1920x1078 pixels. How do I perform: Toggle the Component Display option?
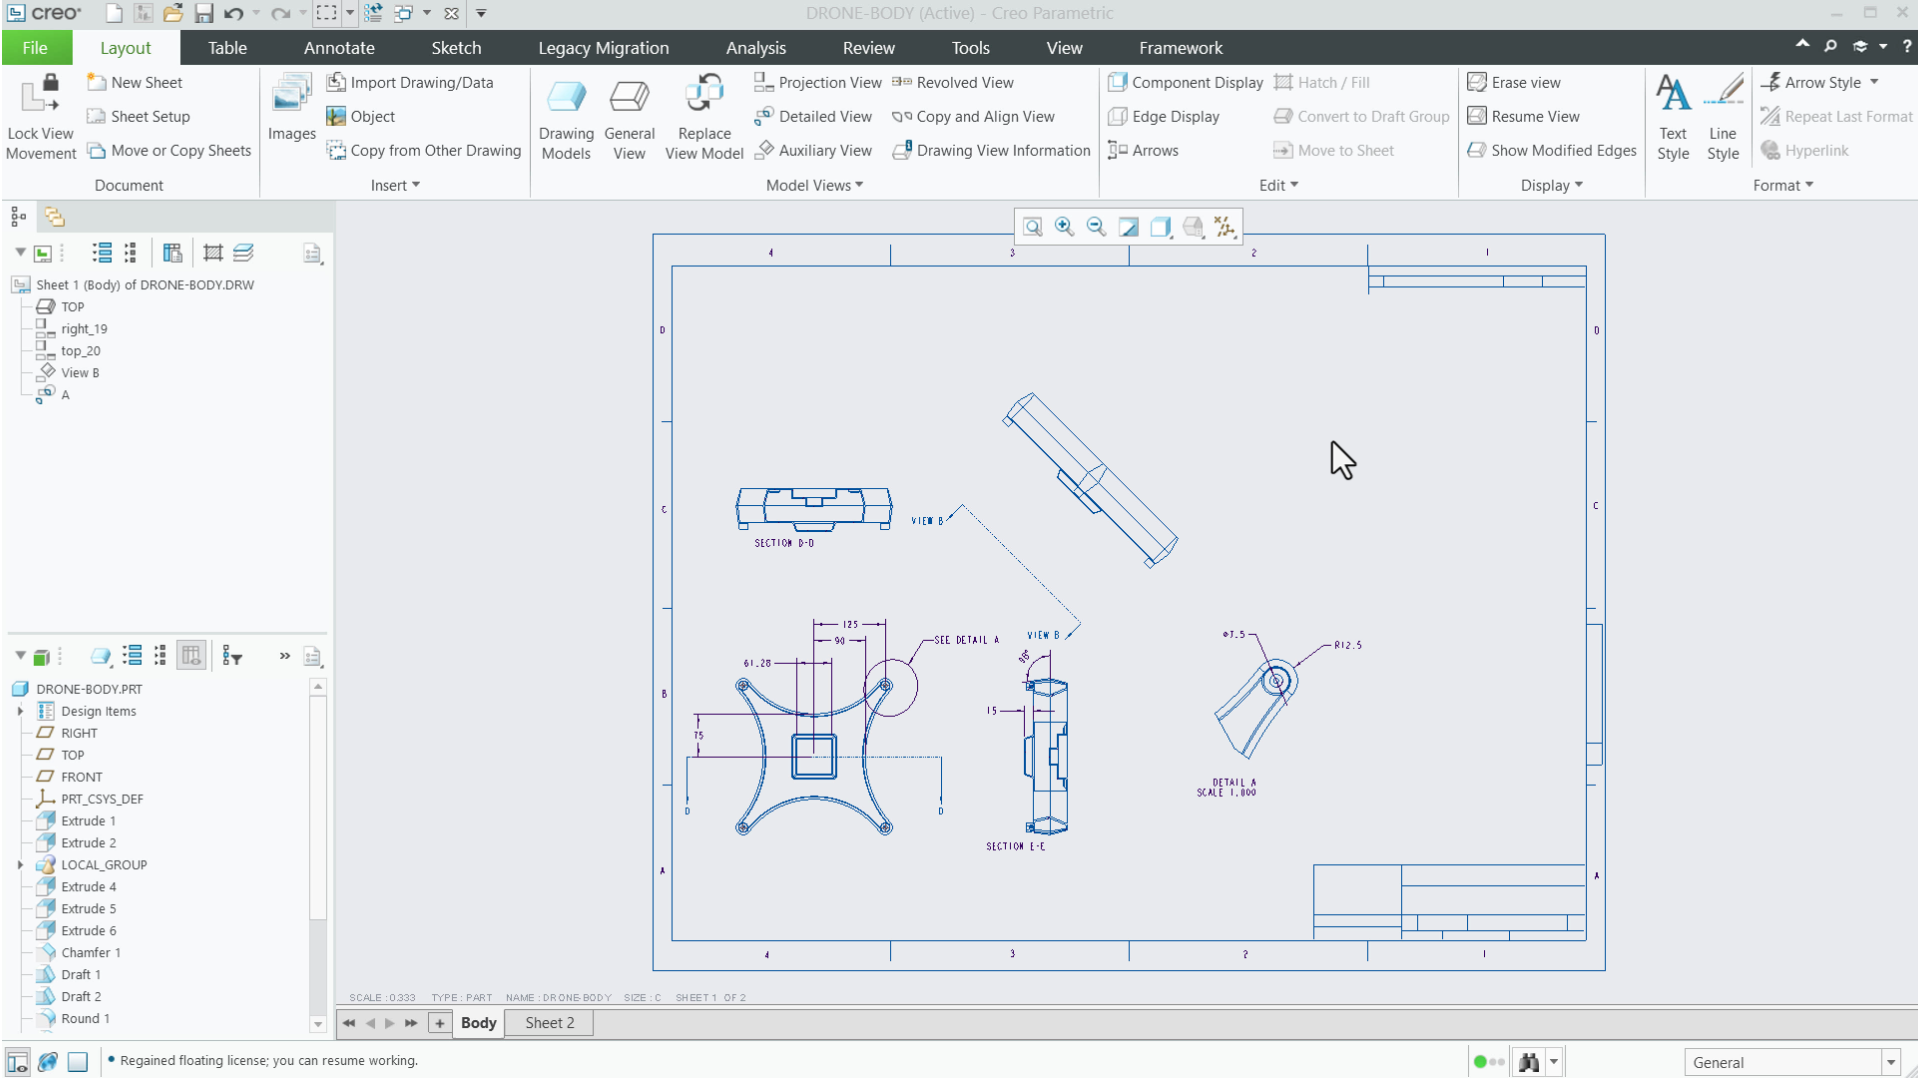pos(1185,82)
